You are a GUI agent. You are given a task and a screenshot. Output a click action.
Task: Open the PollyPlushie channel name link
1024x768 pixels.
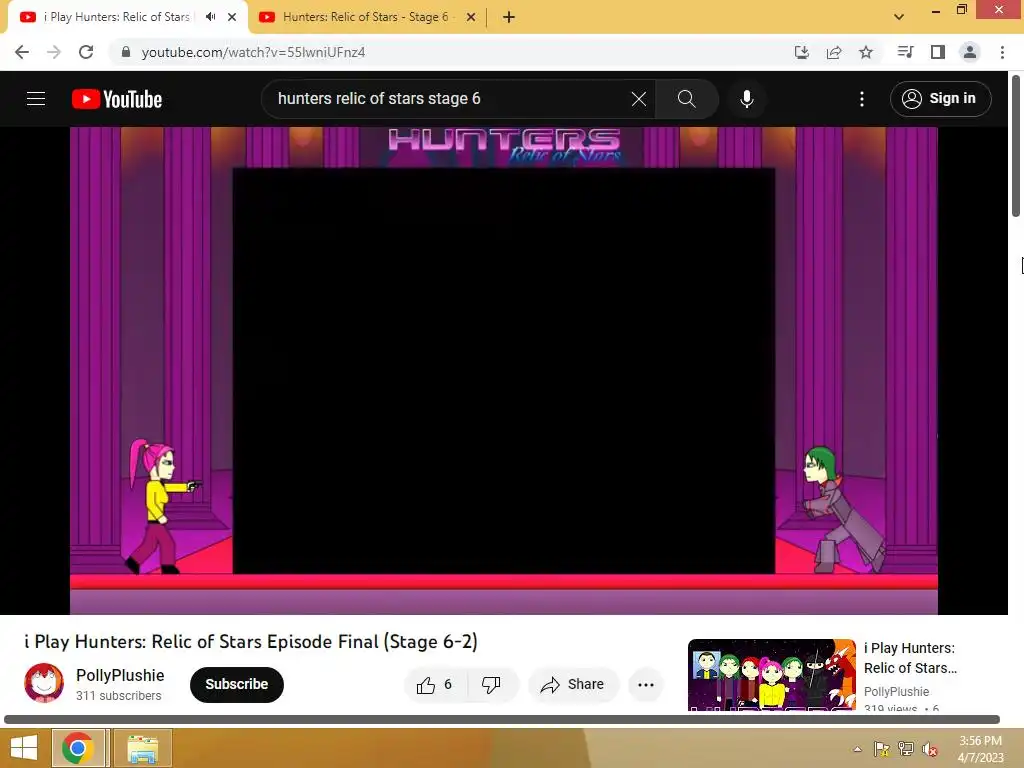(120, 675)
